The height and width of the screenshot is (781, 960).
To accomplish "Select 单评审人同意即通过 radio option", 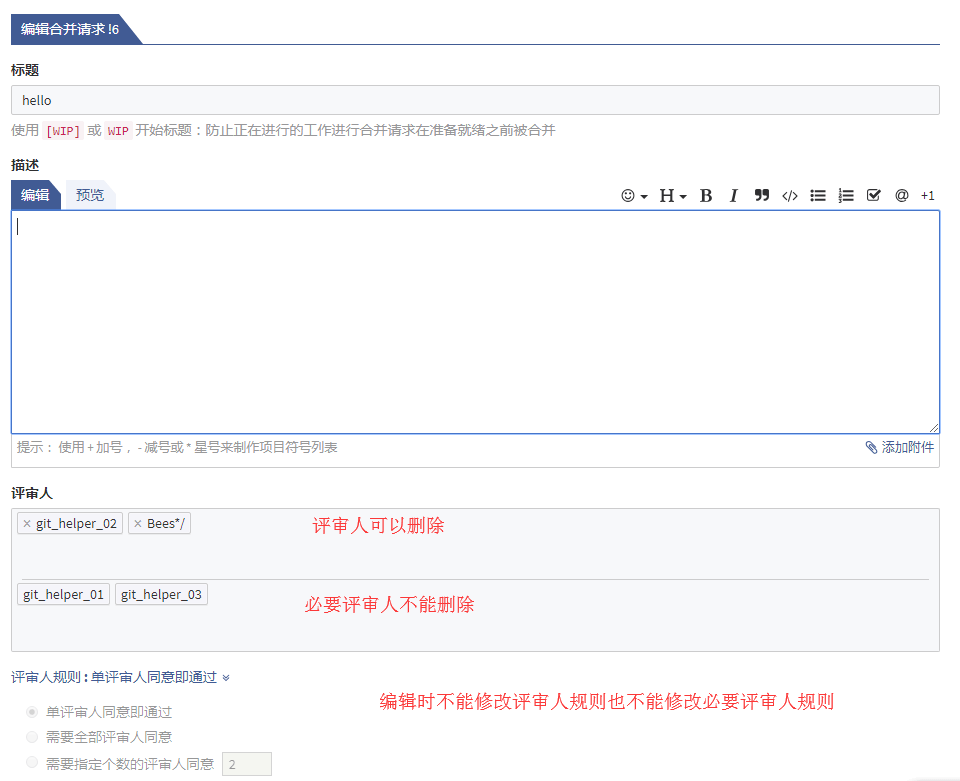I will pos(32,712).
